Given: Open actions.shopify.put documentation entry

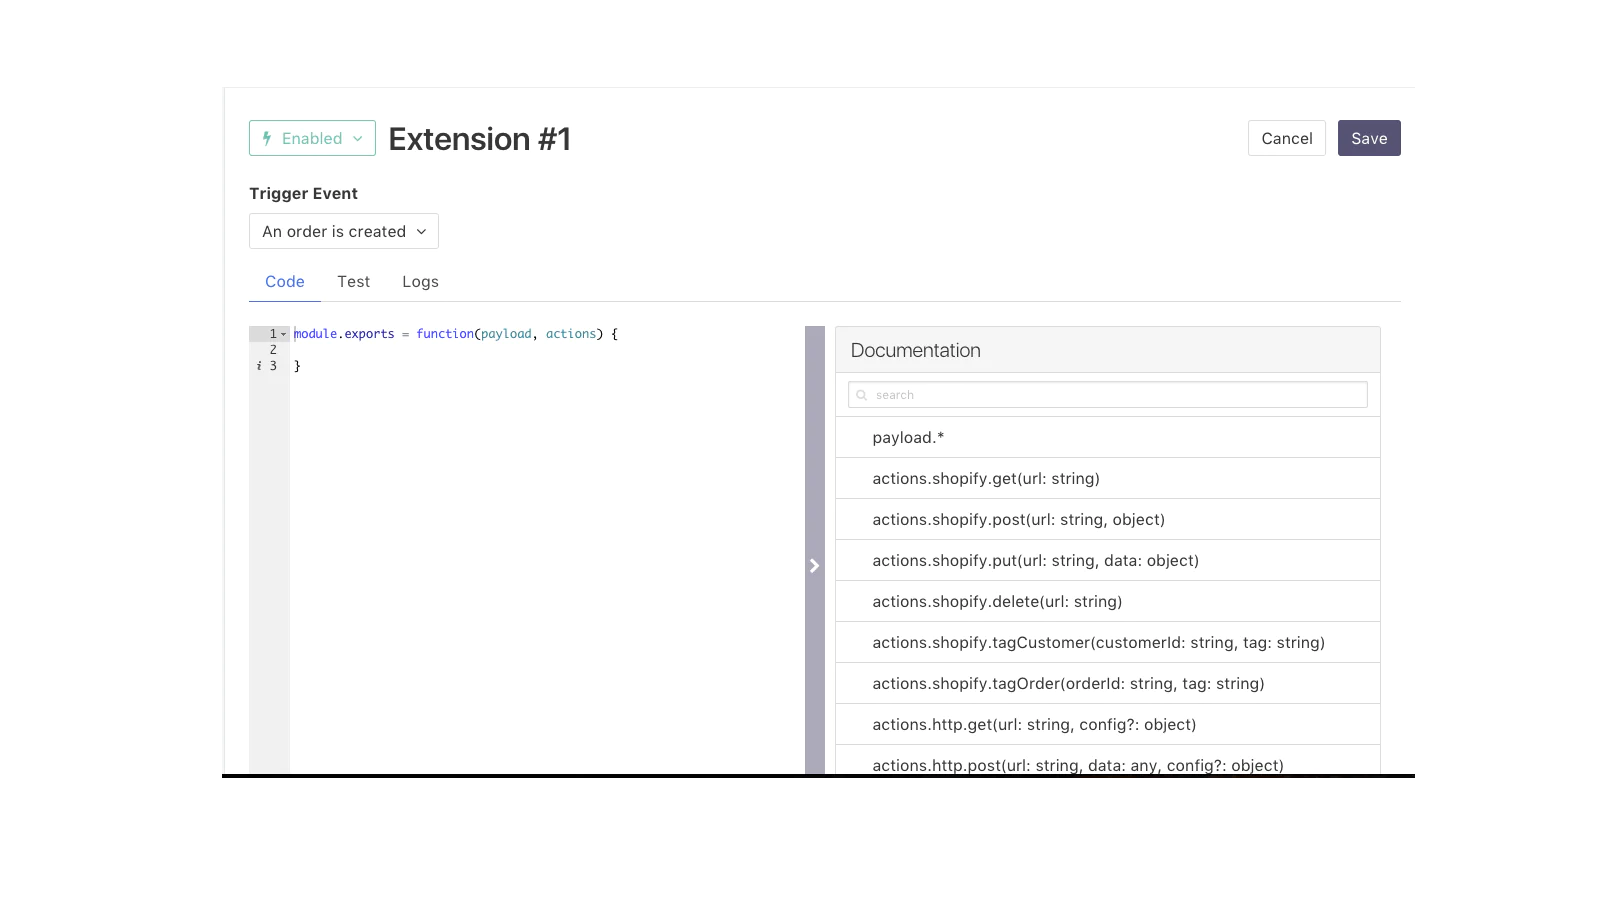Looking at the screenshot, I should [1108, 561].
